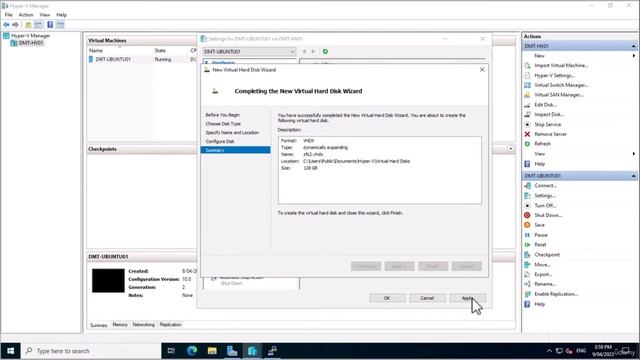Click the Forward arrow in Hyper-V Manager toolbar
Viewport: 640px width, 360px height.
tap(16, 25)
